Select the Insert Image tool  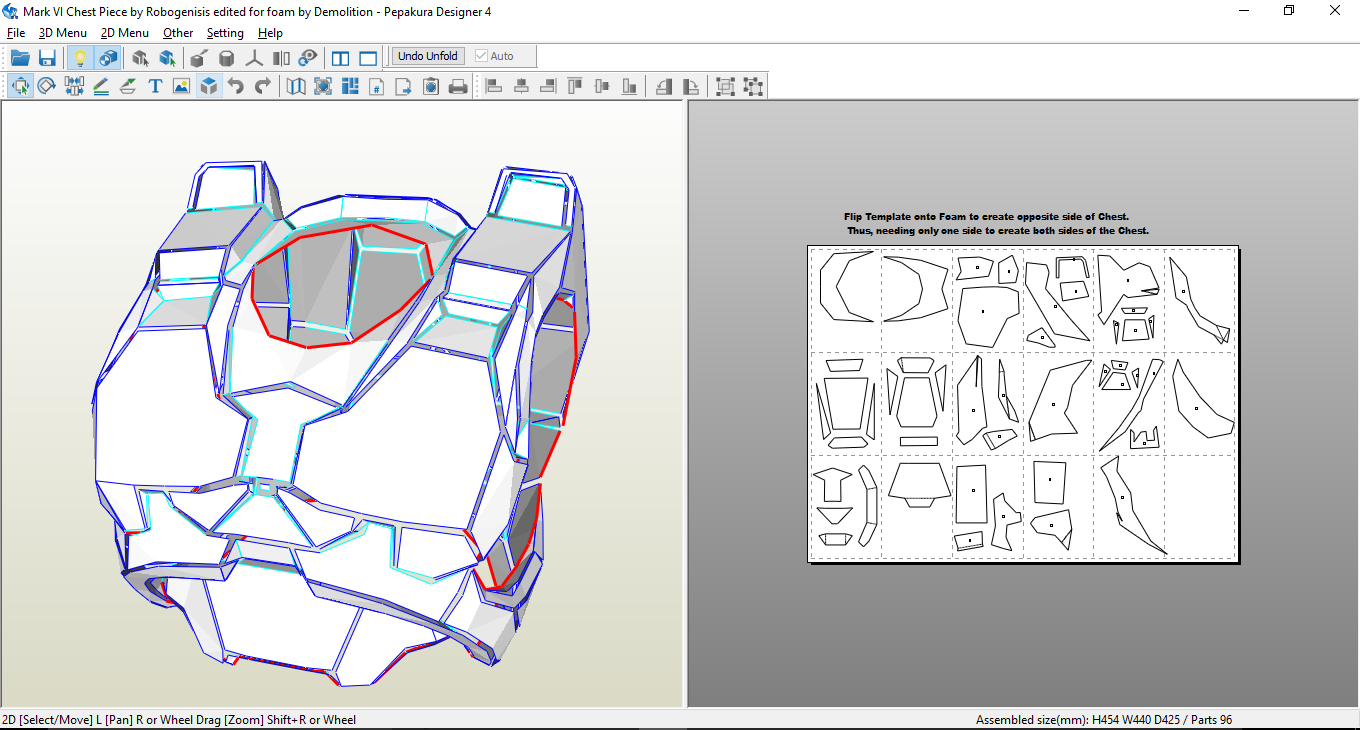coord(181,86)
